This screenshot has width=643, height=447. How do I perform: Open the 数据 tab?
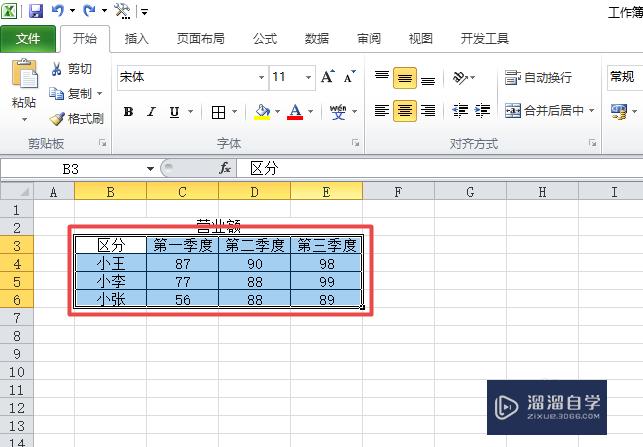[317, 39]
